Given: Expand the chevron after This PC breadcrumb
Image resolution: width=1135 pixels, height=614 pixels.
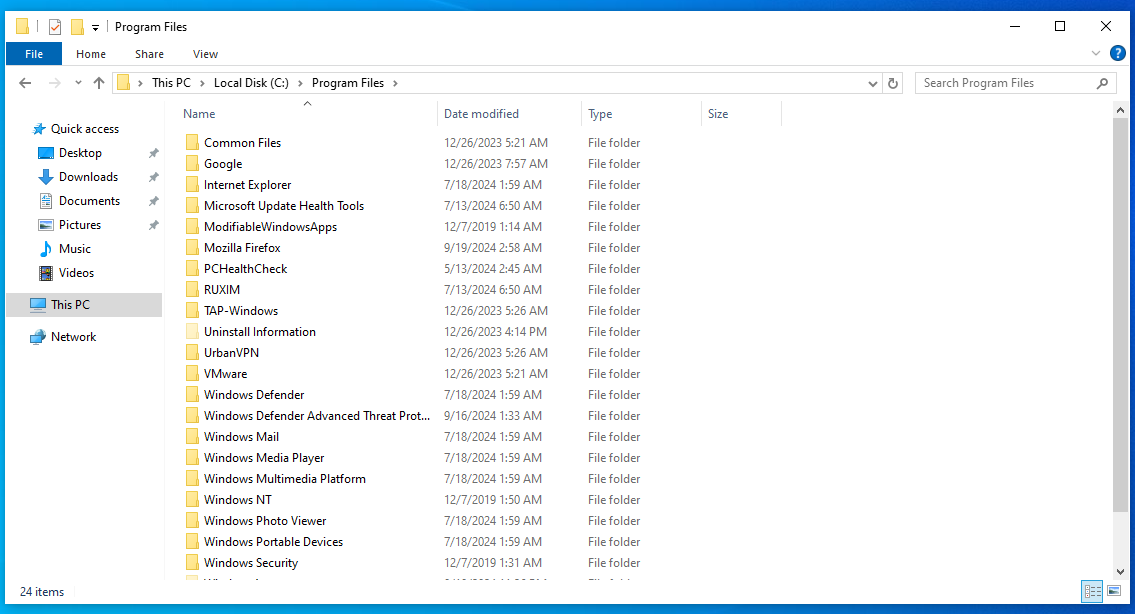Looking at the screenshot, I should (203, 83).
